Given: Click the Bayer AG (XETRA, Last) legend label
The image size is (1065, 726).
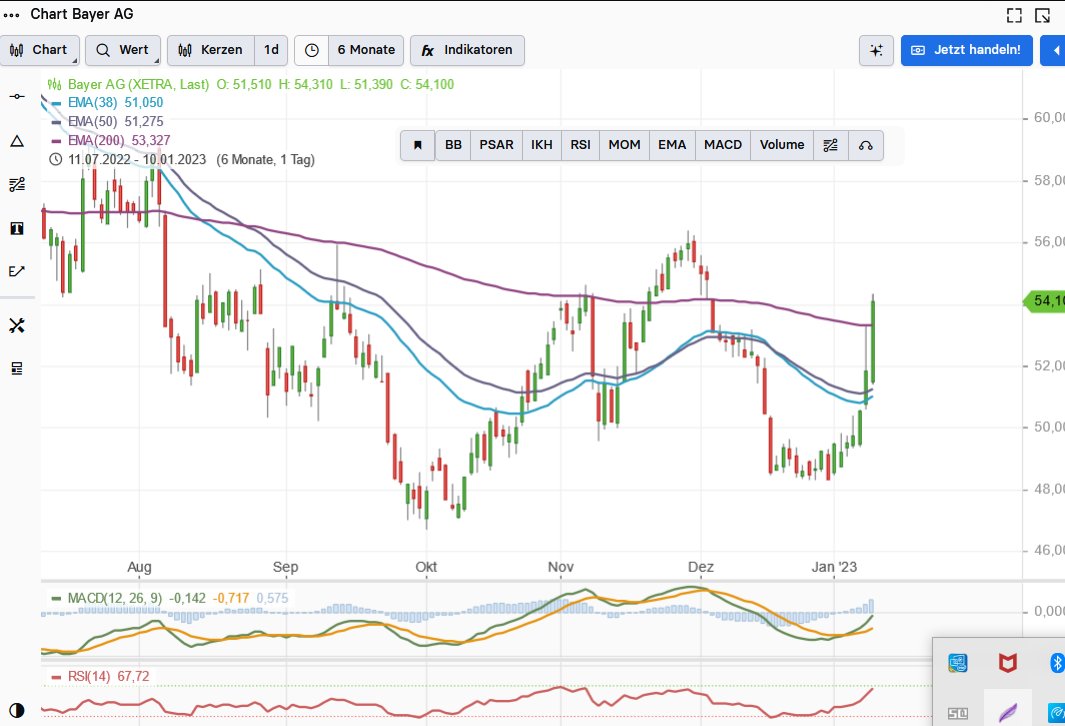Looking at the screenshot, I should point(139,85).
